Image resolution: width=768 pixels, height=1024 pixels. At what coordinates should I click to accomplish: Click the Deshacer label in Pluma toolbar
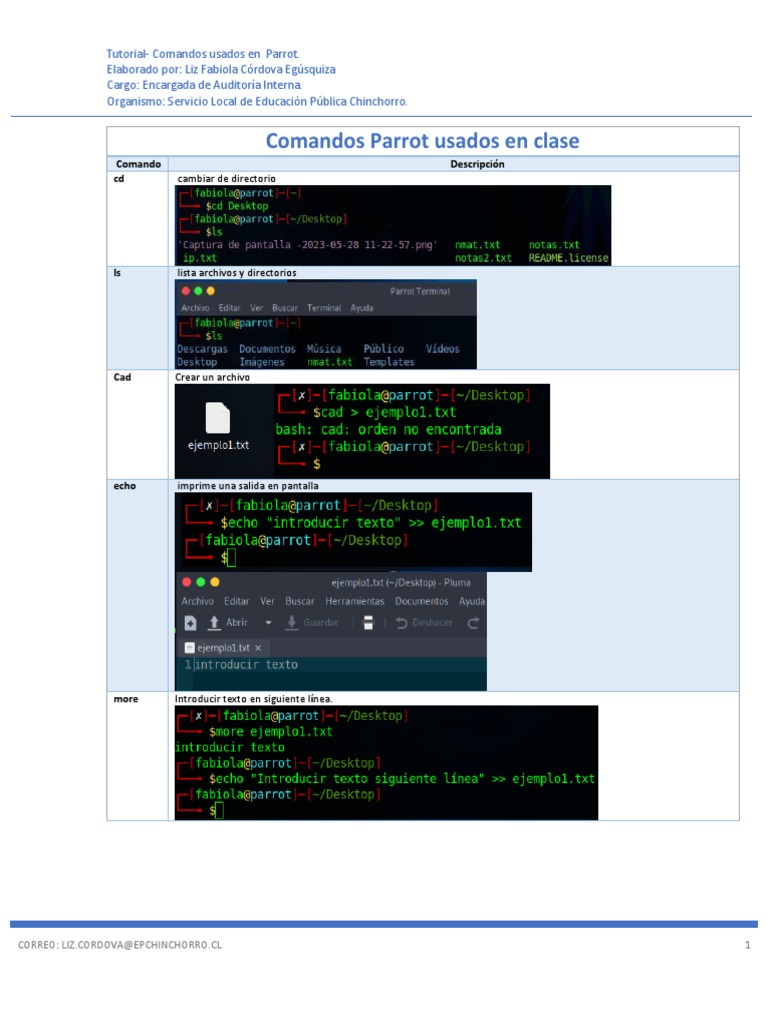coord(432,622)
